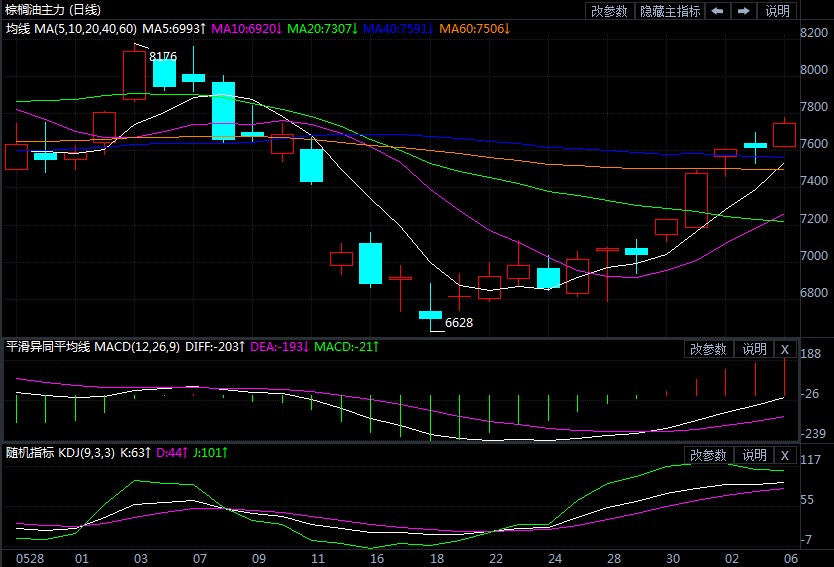
Task: Click the right arrow button in the main chart header
Action: coord(743,11)
